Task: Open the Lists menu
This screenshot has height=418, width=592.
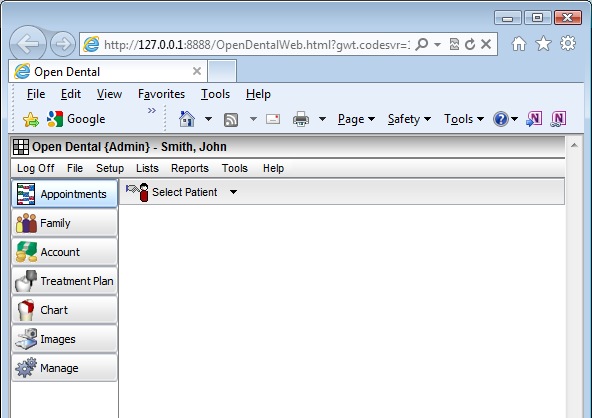Action: [x=147, y=168]
